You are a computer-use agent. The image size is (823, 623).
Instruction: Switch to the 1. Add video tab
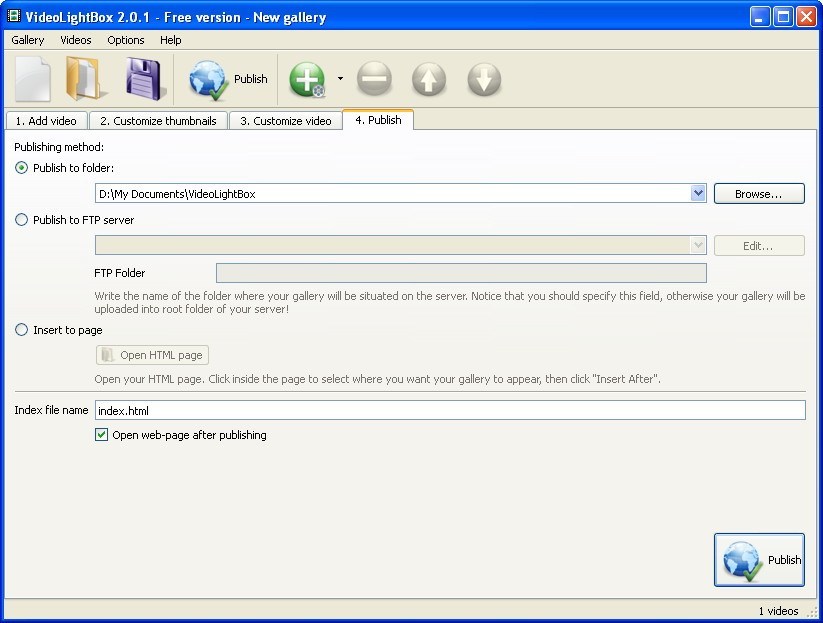coord(46,121)
